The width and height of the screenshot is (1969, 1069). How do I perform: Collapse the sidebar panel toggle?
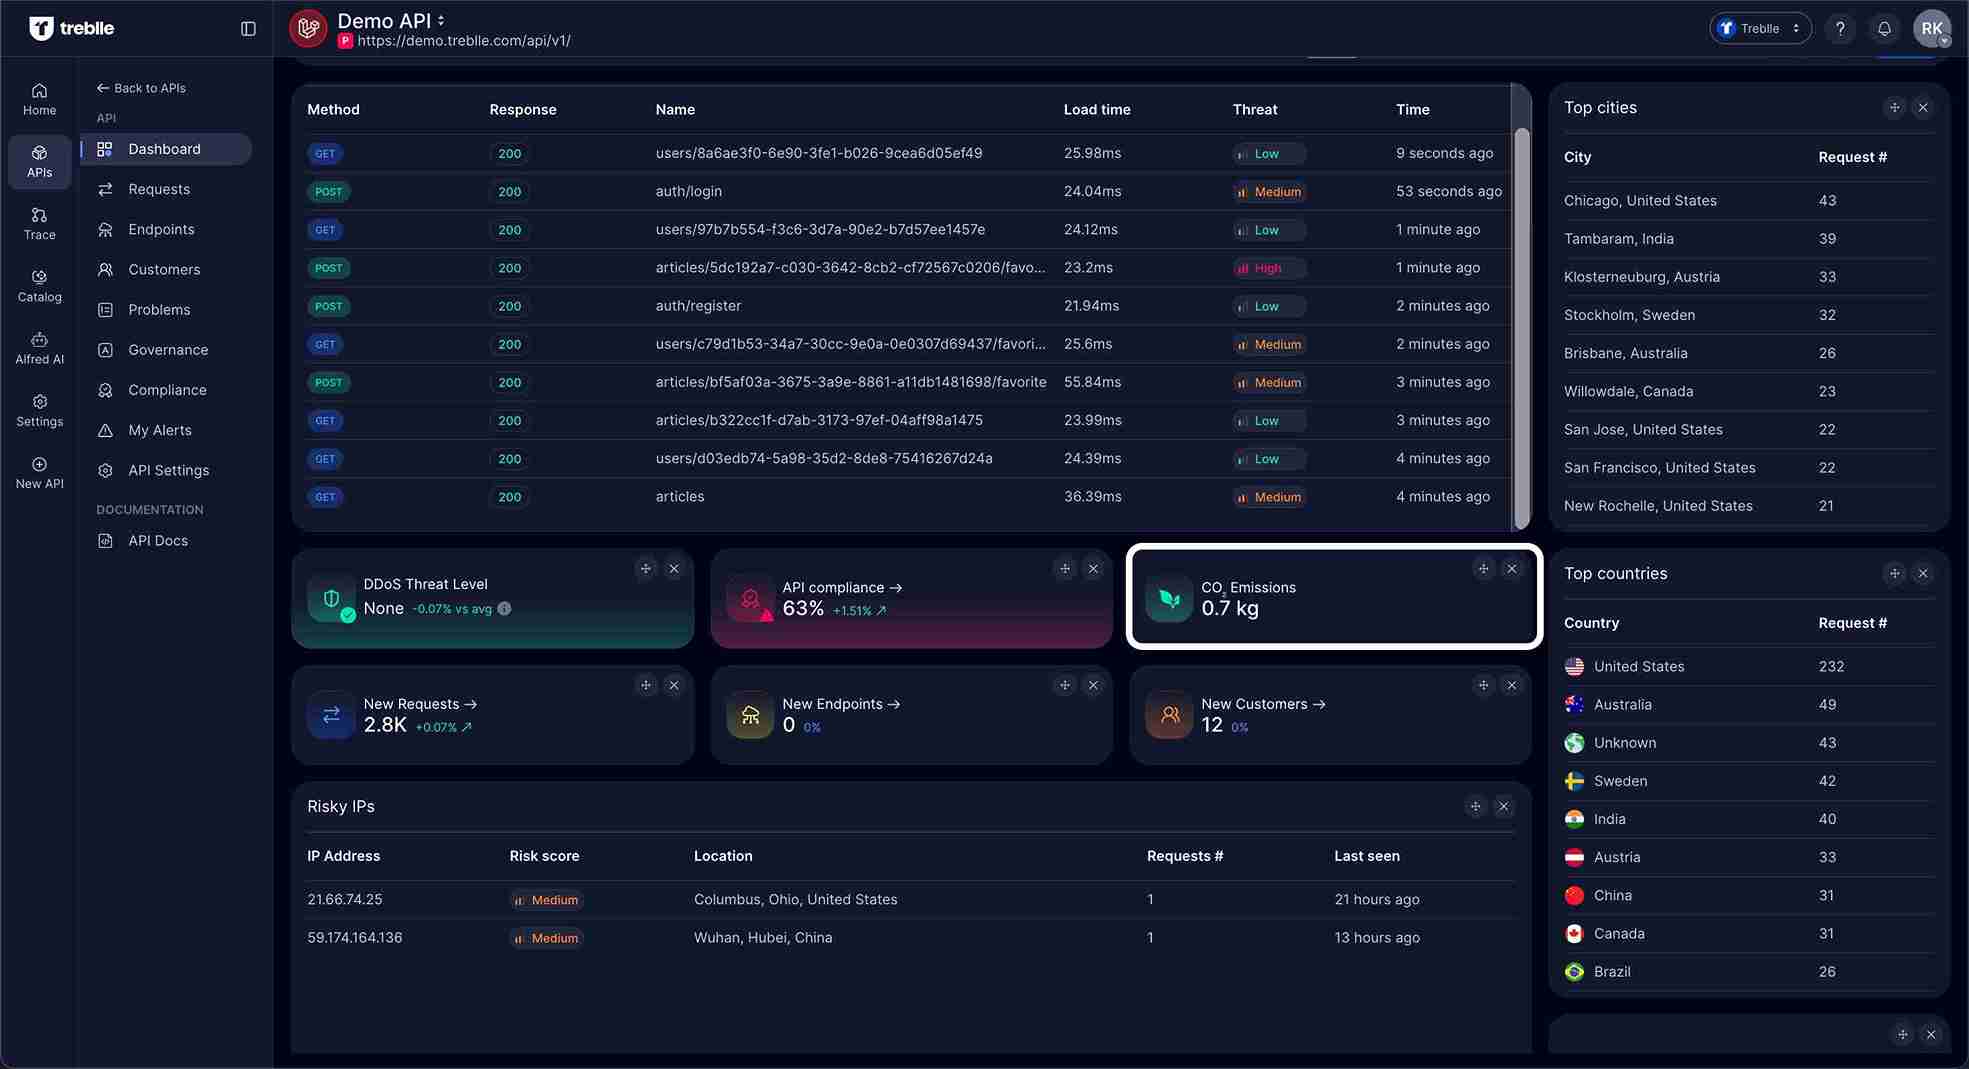(x=248, y=29)
